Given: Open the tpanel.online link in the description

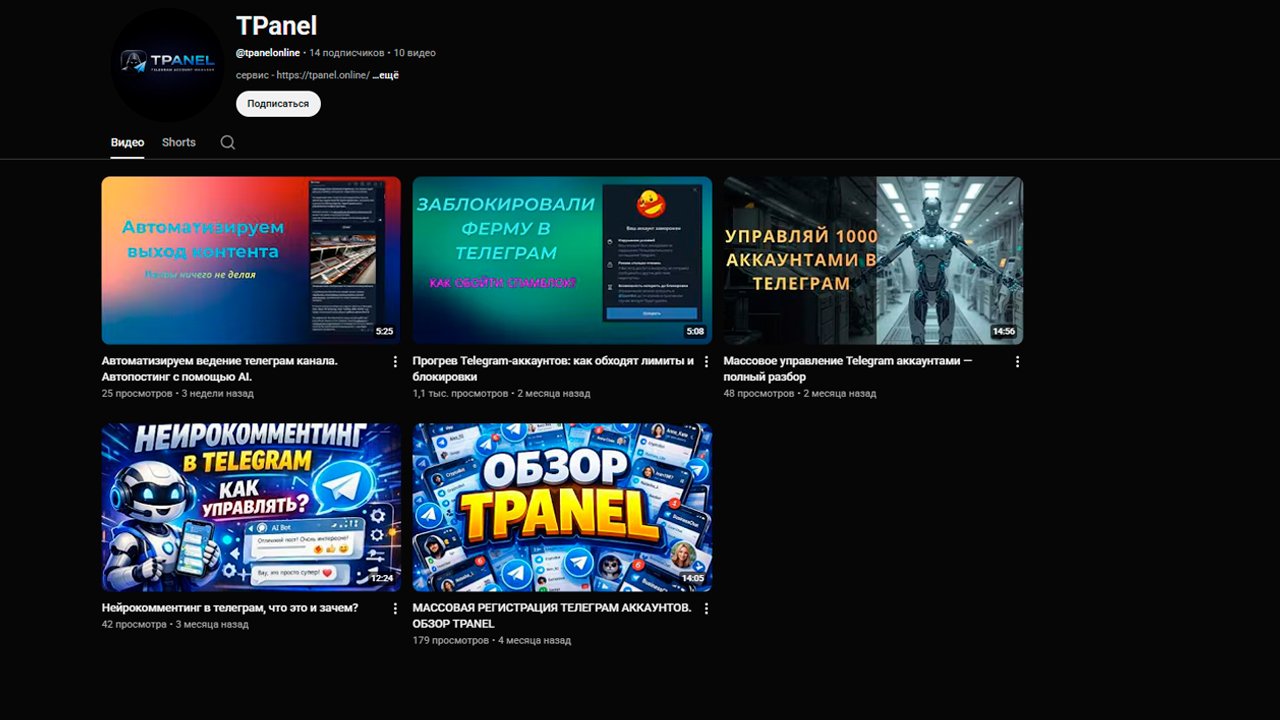Looking at the screenshot, I should tap(323, 75).
